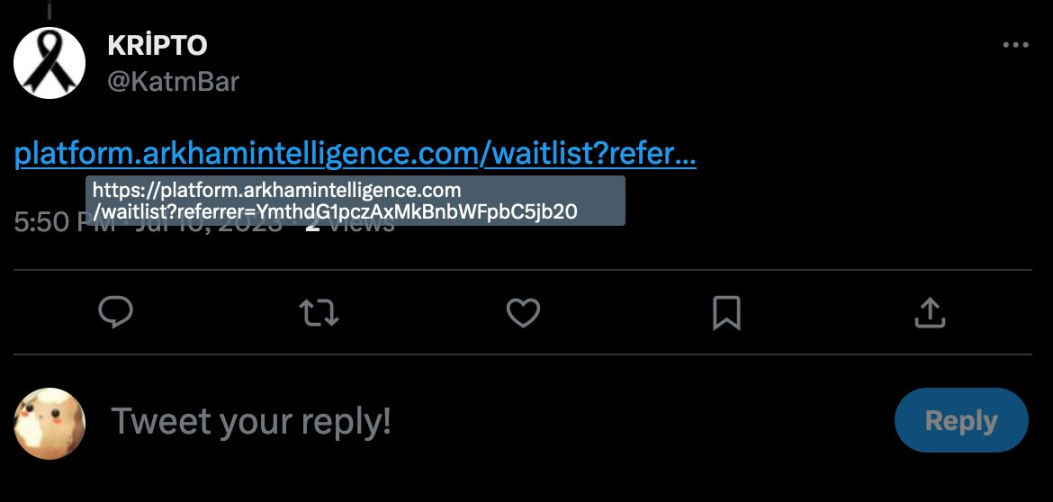Reply to the tweet via speech-bubble icon
The height and width of the screenshot is (502, 1053).
(116, 314)
